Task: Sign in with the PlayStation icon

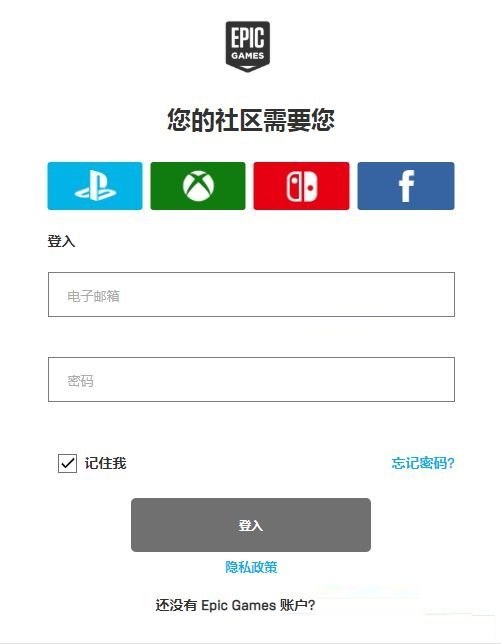Action: (95, 186)
